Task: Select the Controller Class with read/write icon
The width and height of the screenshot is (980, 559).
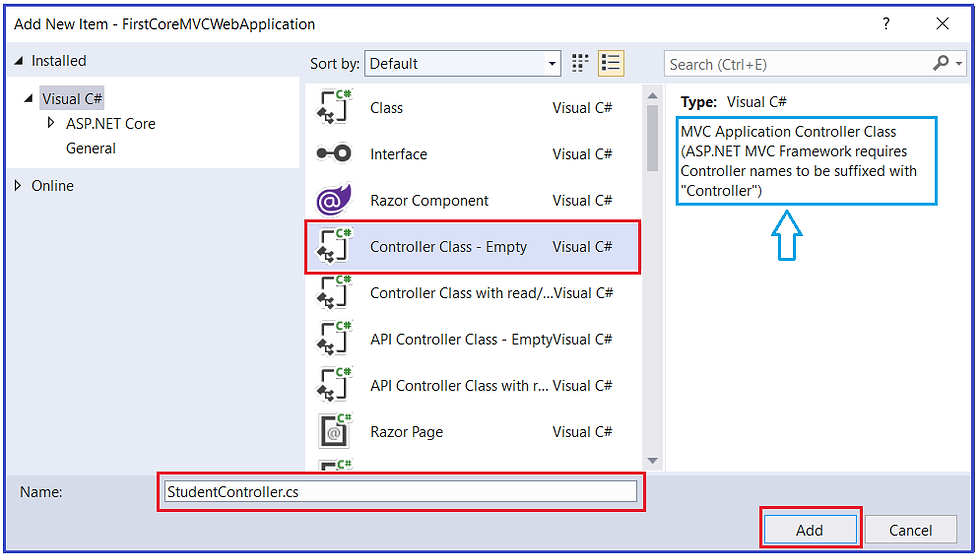Action: tap(334, 292)
